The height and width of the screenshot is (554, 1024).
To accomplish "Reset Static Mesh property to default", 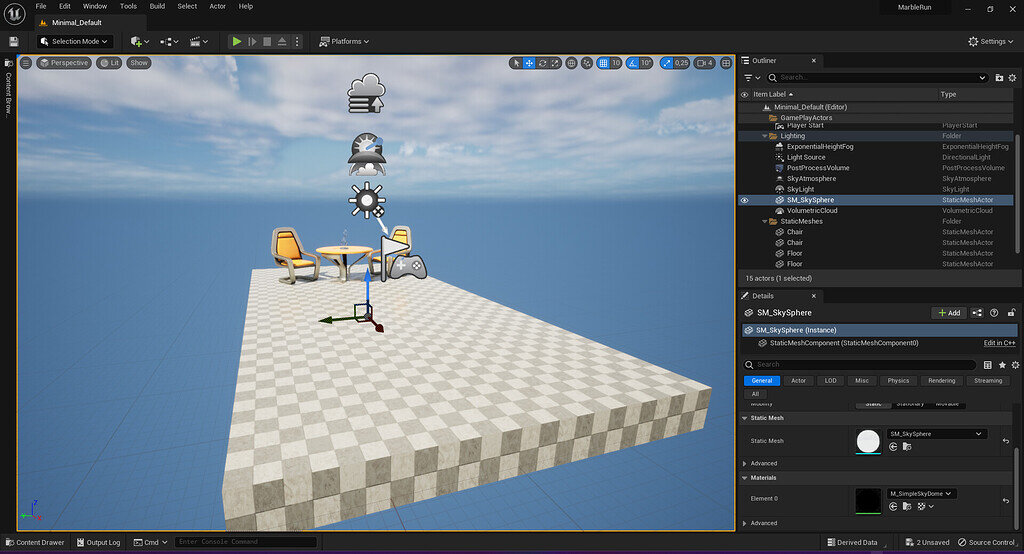I will (1005, 441).
